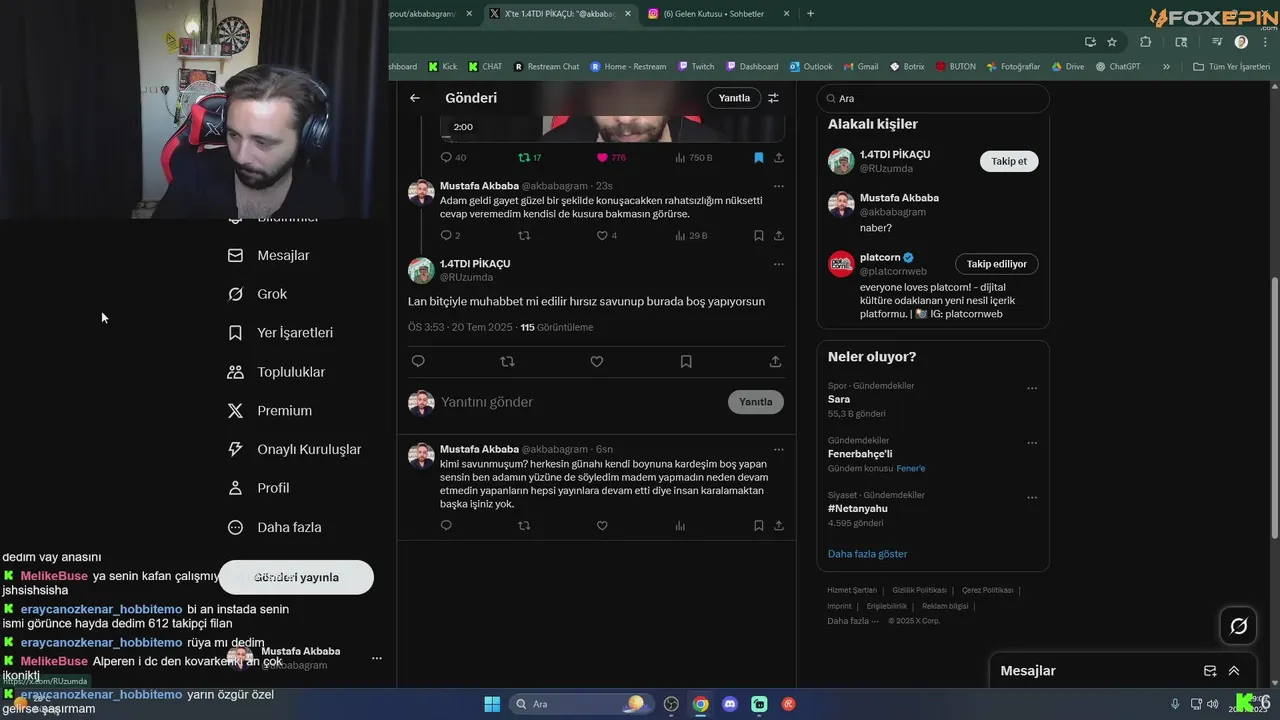Viewport: 1280px width, 720px height.
Task: Expand Daha fazla in sidebar
Action: [x=274, y=527]
